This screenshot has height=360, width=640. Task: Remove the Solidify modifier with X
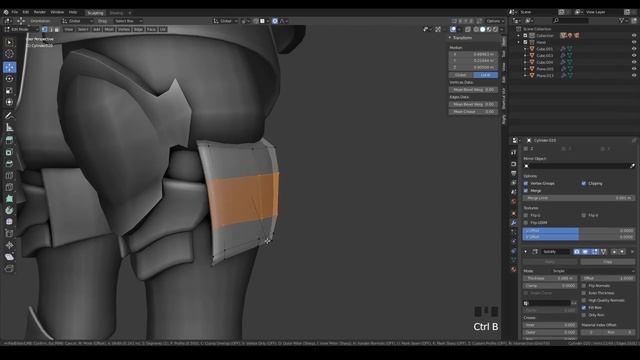(632, 252)
